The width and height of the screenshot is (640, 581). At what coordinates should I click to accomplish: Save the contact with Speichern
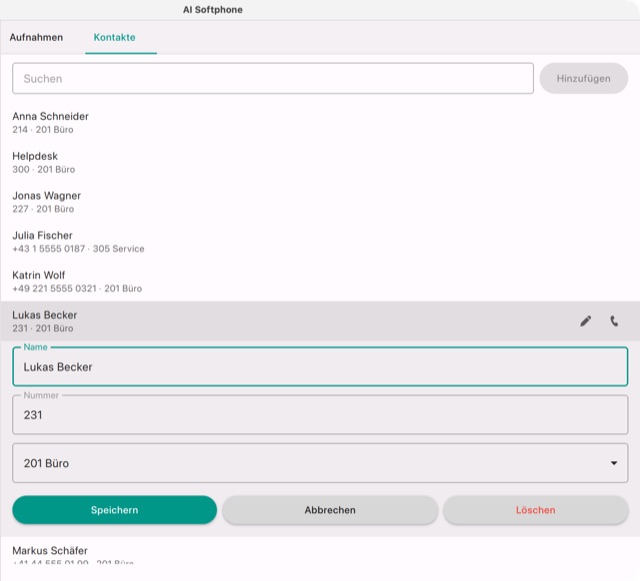click(115, 510)
